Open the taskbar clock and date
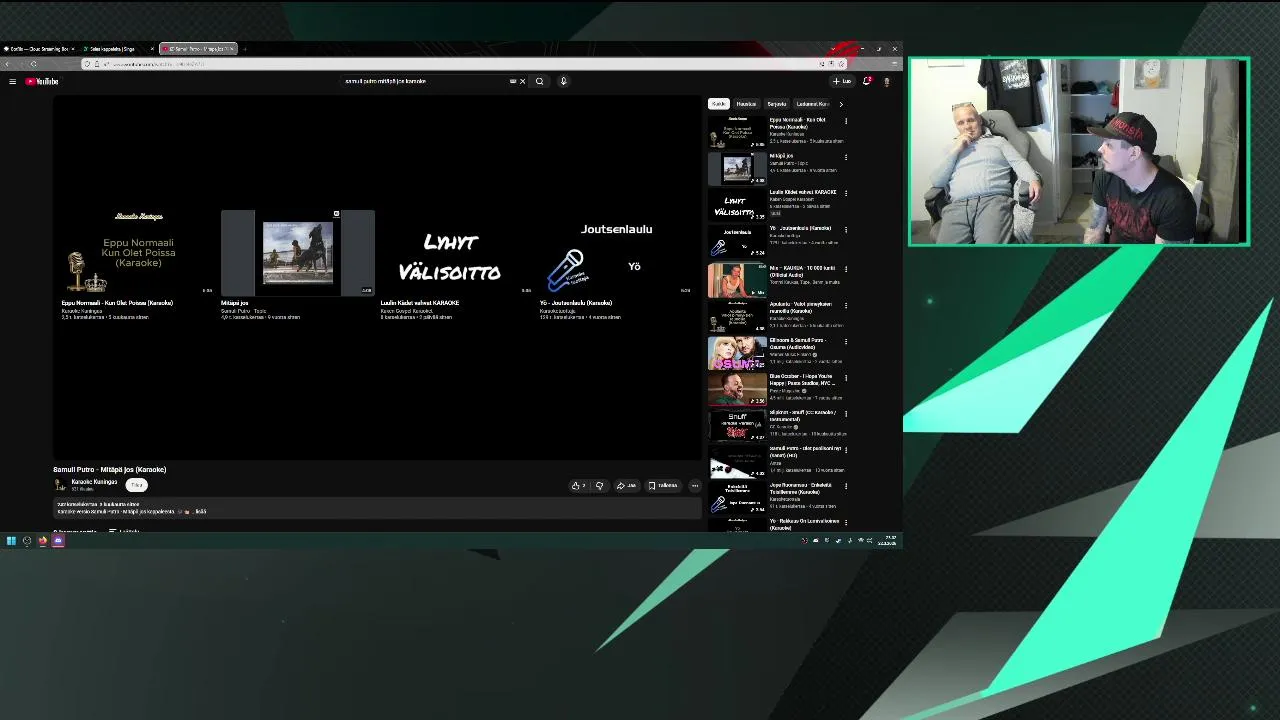The height and width of the screenshot is (720, 1280). (x=888, y=541)
